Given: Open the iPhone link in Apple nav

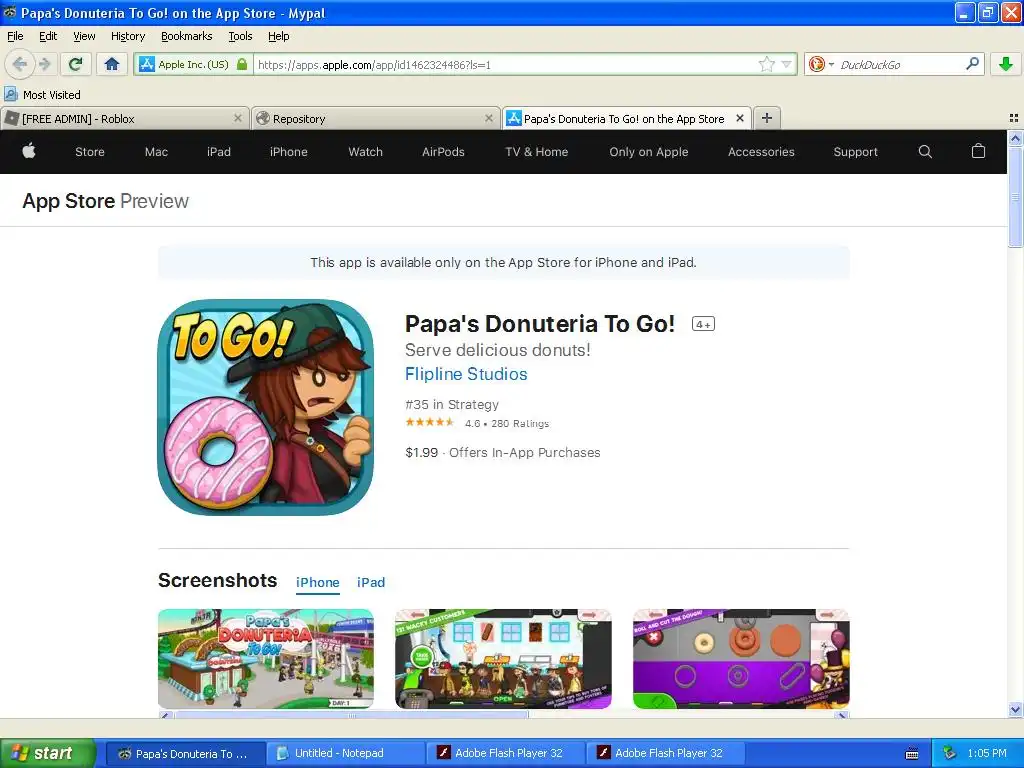Looking at the screenshot, I should (289, 152).
